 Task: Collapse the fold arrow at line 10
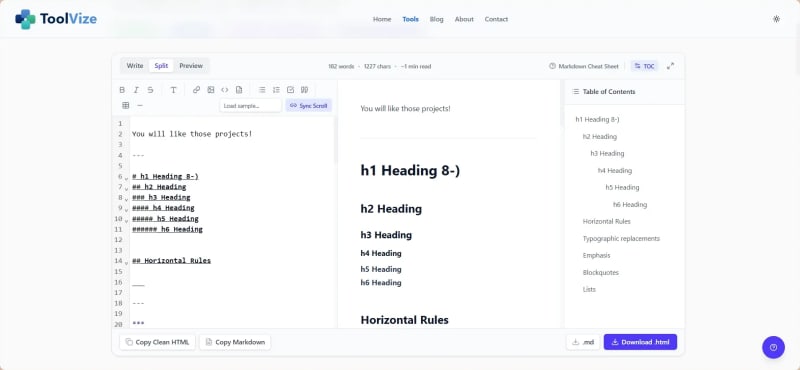click(126, 220)
